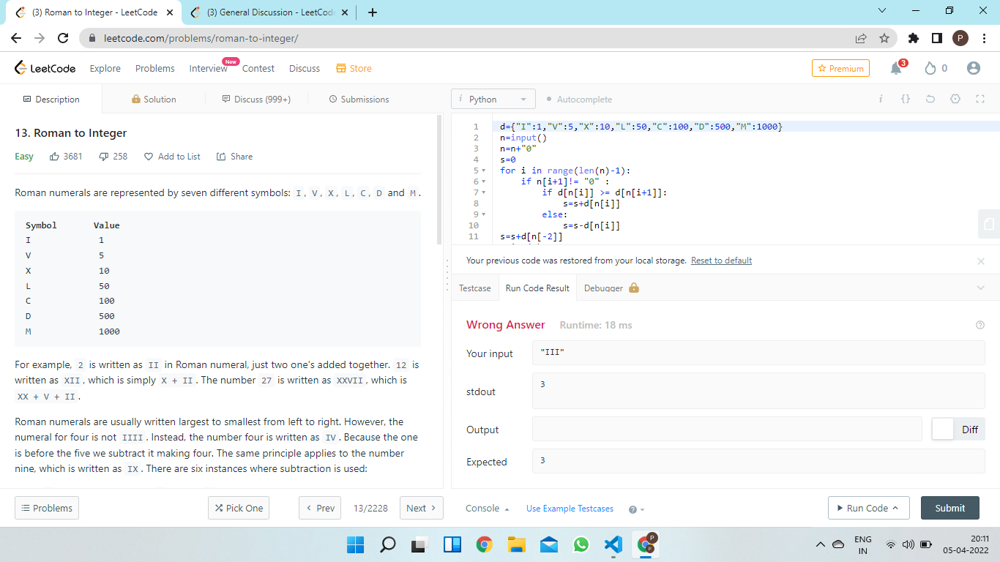Click the Premium button
The height and width of the screenshot is (562, 1000).
[x=841, y=68]
